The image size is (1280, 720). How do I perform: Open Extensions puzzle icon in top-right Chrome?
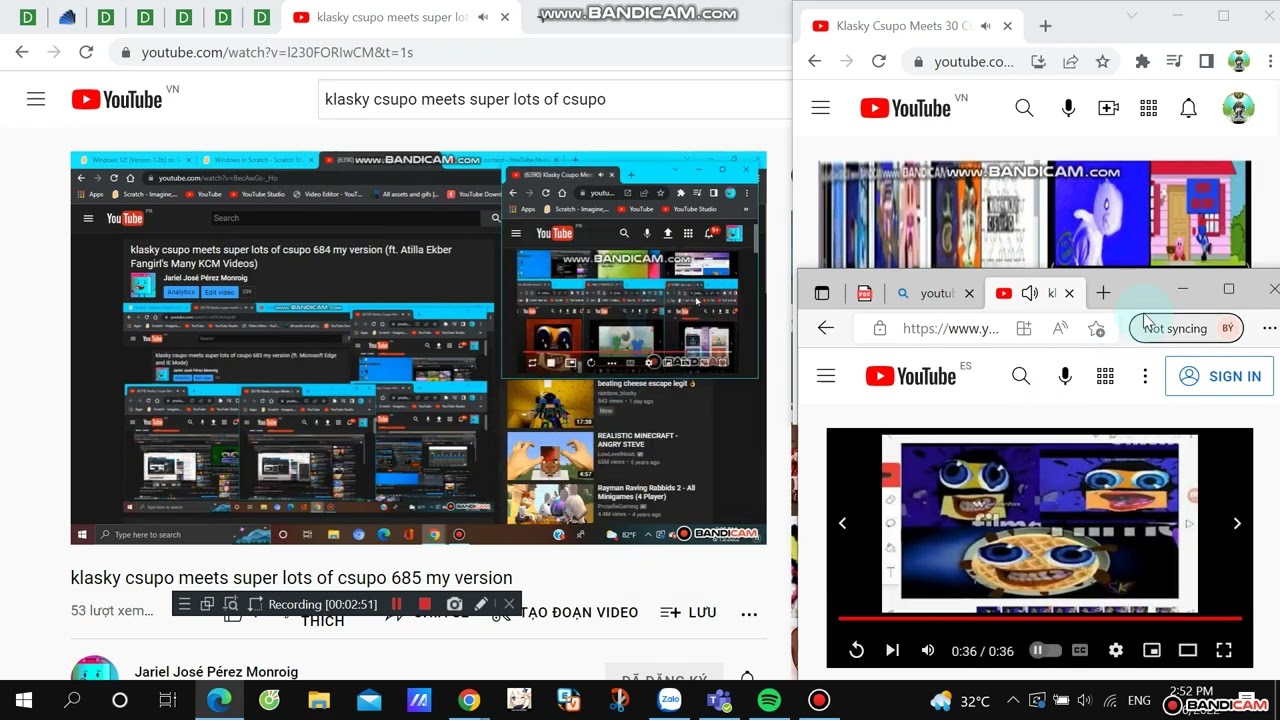(x=1142, y=61)
